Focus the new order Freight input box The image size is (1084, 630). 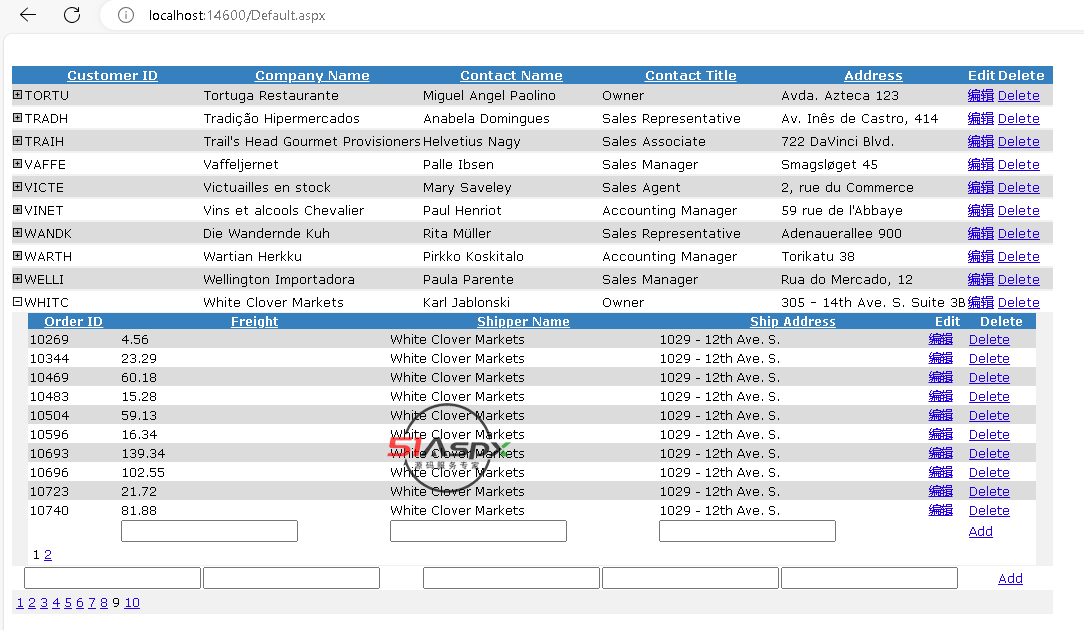pyautogui.click(x=209, y=531)
